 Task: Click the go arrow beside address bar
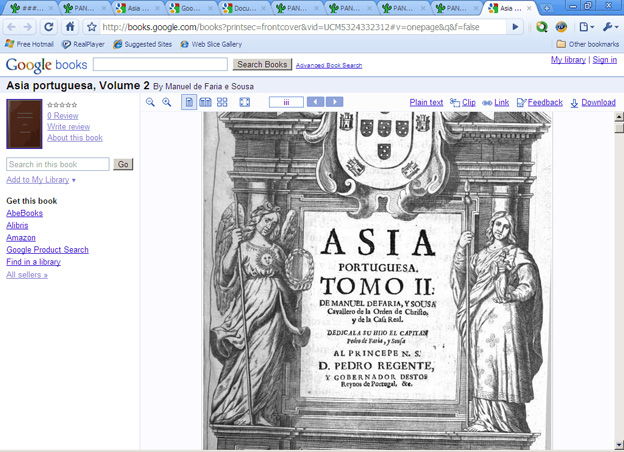[515, 27]
